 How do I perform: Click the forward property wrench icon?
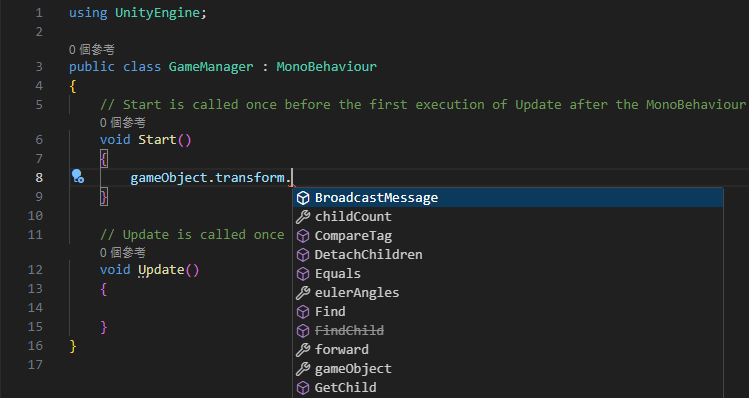(x=303, y=350)
